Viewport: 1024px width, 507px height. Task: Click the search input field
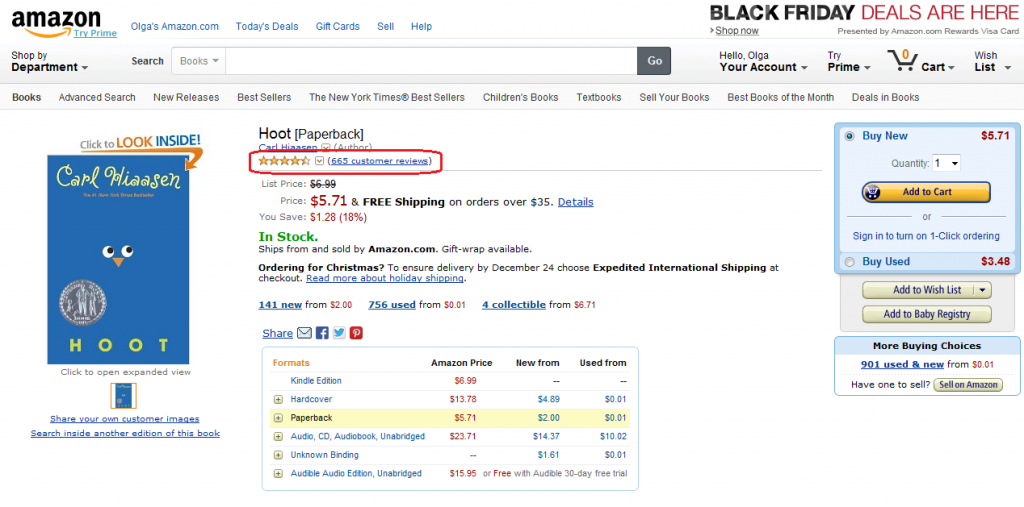pyautogui.click(x=431, y=61)
